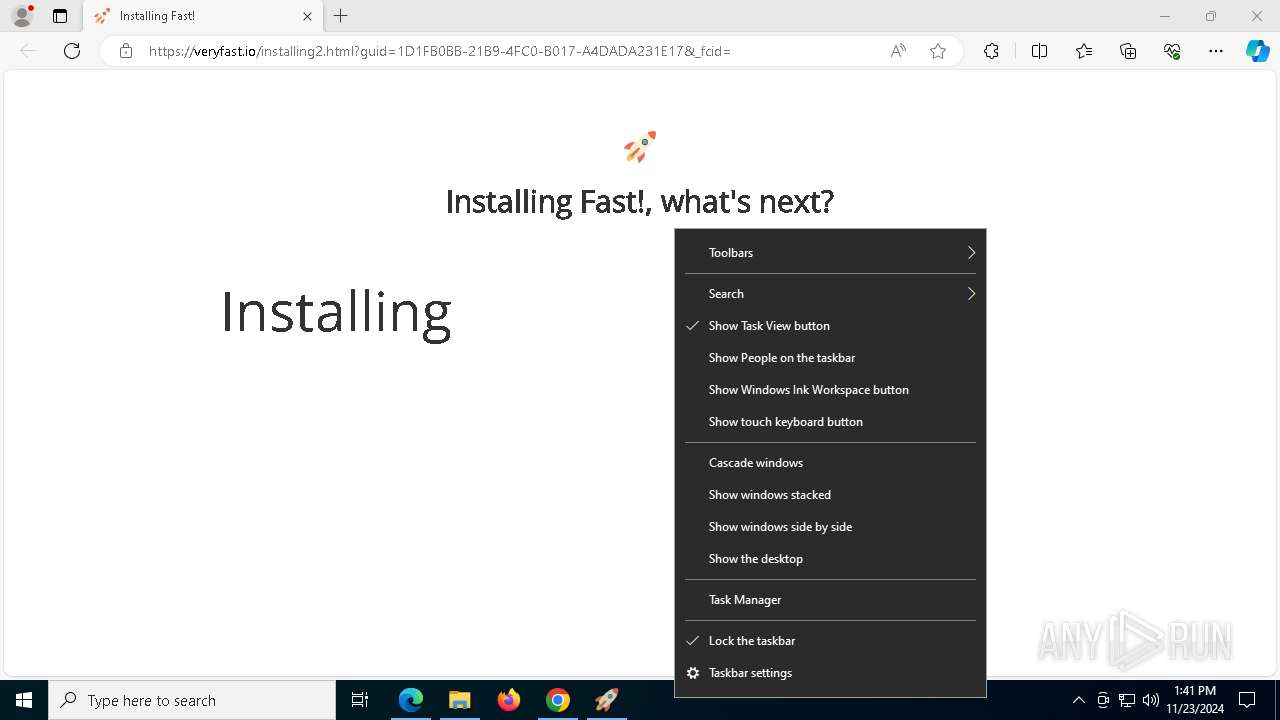Image resolution: width=1280 pixels, height=720 pixels.
Task: Refresh the page
Action: 72,51
